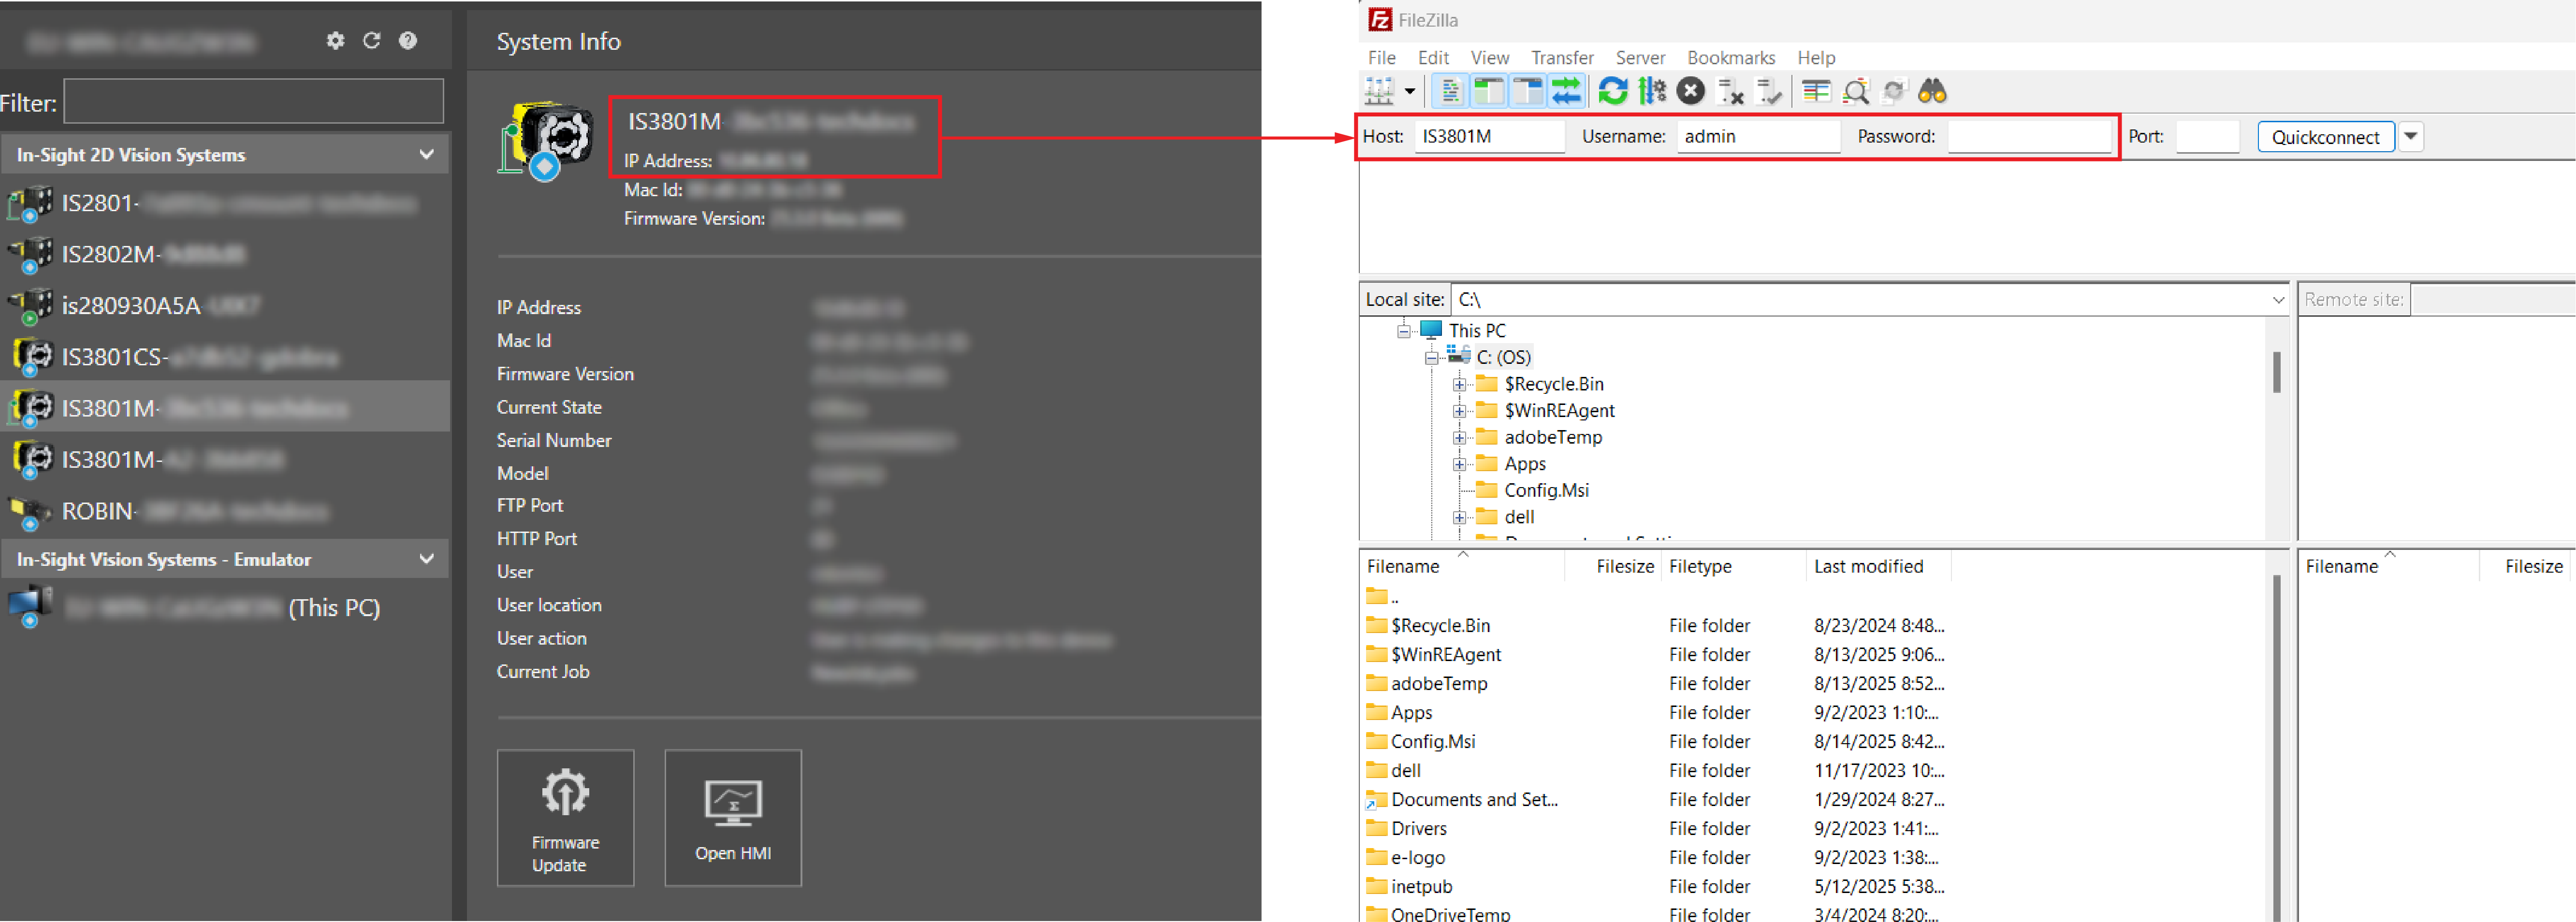This screenshot has height=922, width=2576.
Task: Toggle the local directory tree view
Action: tap(1489, 92)
